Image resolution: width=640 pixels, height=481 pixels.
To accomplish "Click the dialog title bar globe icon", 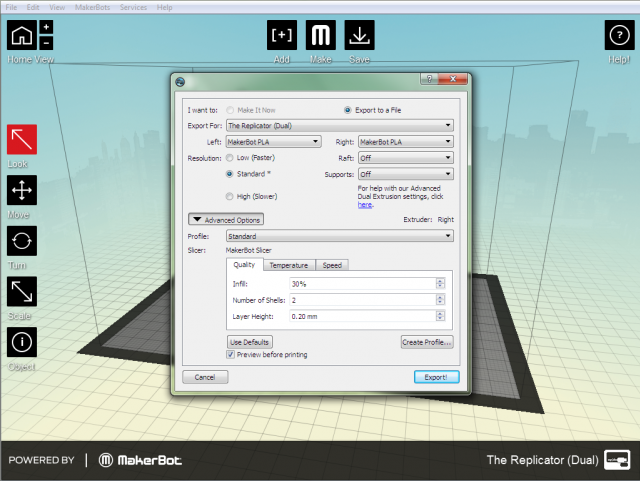I will (x=180, y=82).
